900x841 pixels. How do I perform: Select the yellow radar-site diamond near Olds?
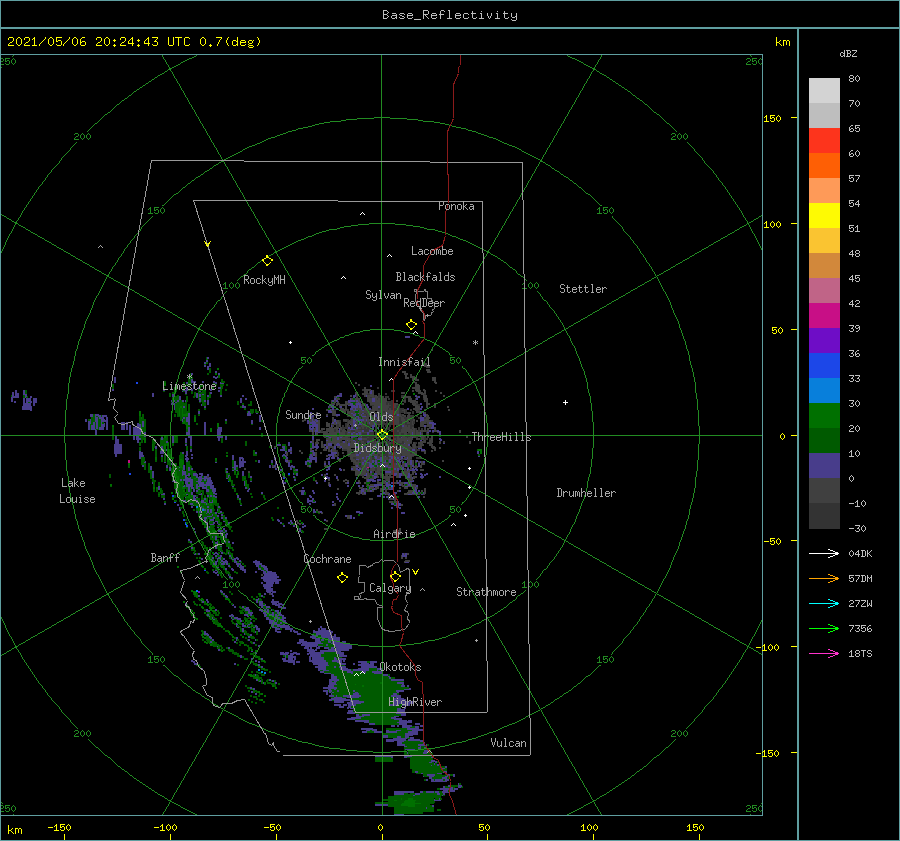[382, 435]
